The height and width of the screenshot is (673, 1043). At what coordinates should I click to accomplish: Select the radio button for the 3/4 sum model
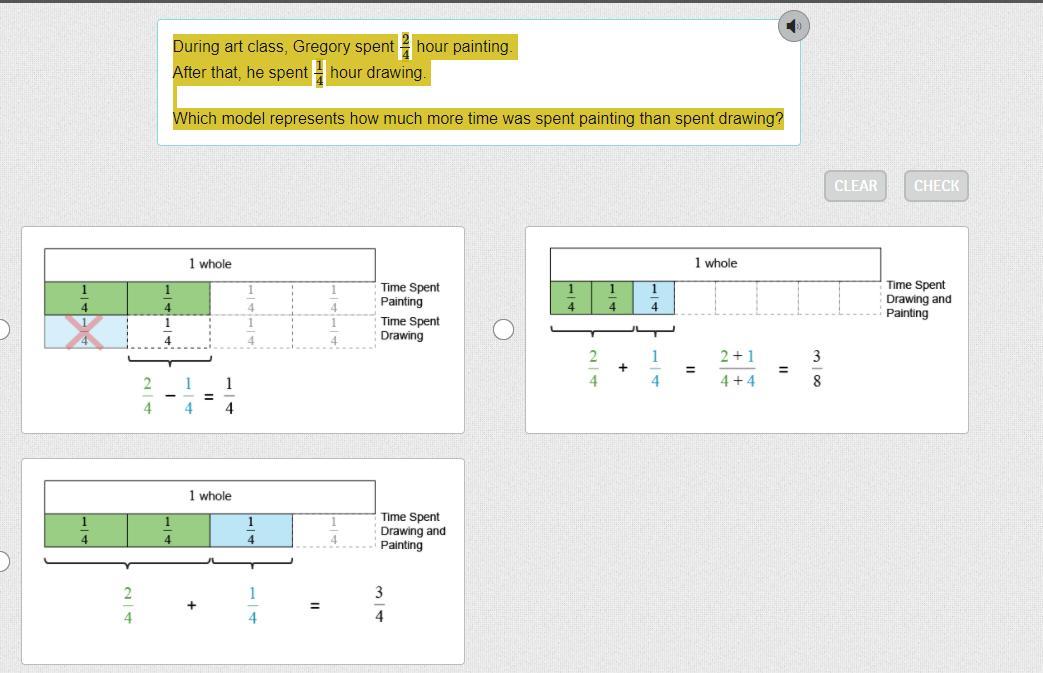tap(2, 561)
